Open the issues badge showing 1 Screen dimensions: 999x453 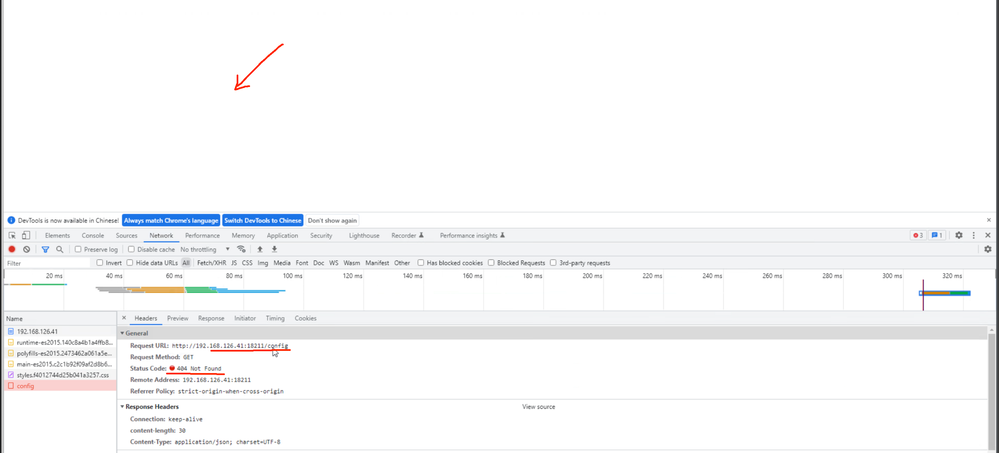click(937, 235)
